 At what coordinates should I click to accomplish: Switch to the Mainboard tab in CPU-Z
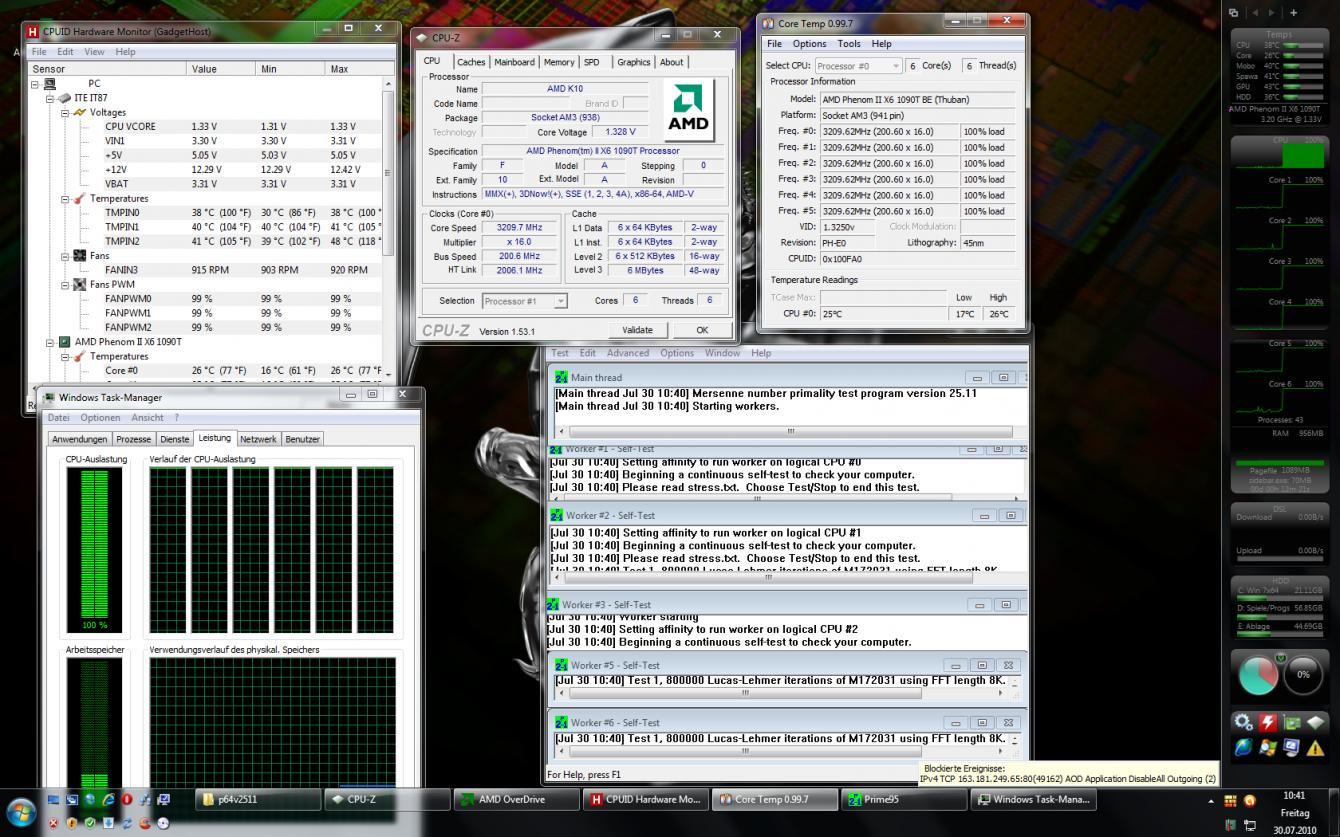(x=514, y=62)
